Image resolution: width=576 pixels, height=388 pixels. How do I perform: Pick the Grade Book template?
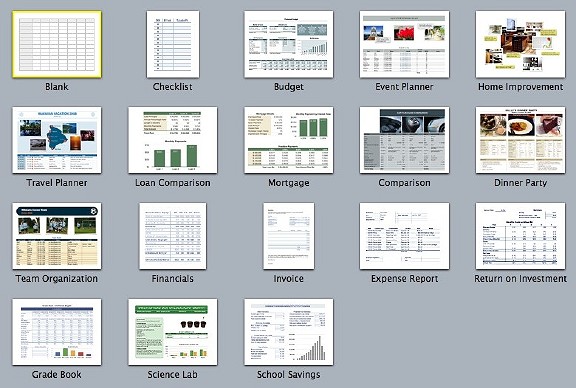[57, 332]
